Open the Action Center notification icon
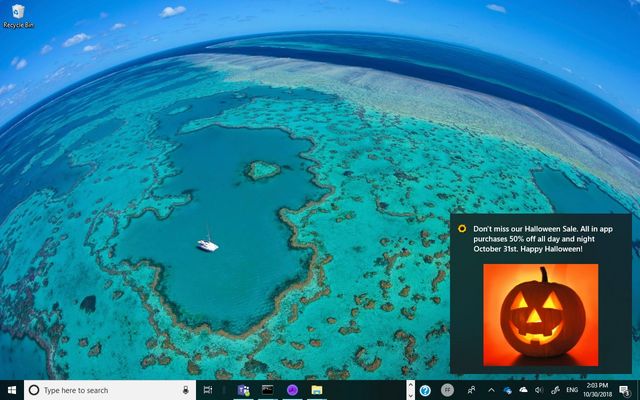 point(624,391)
